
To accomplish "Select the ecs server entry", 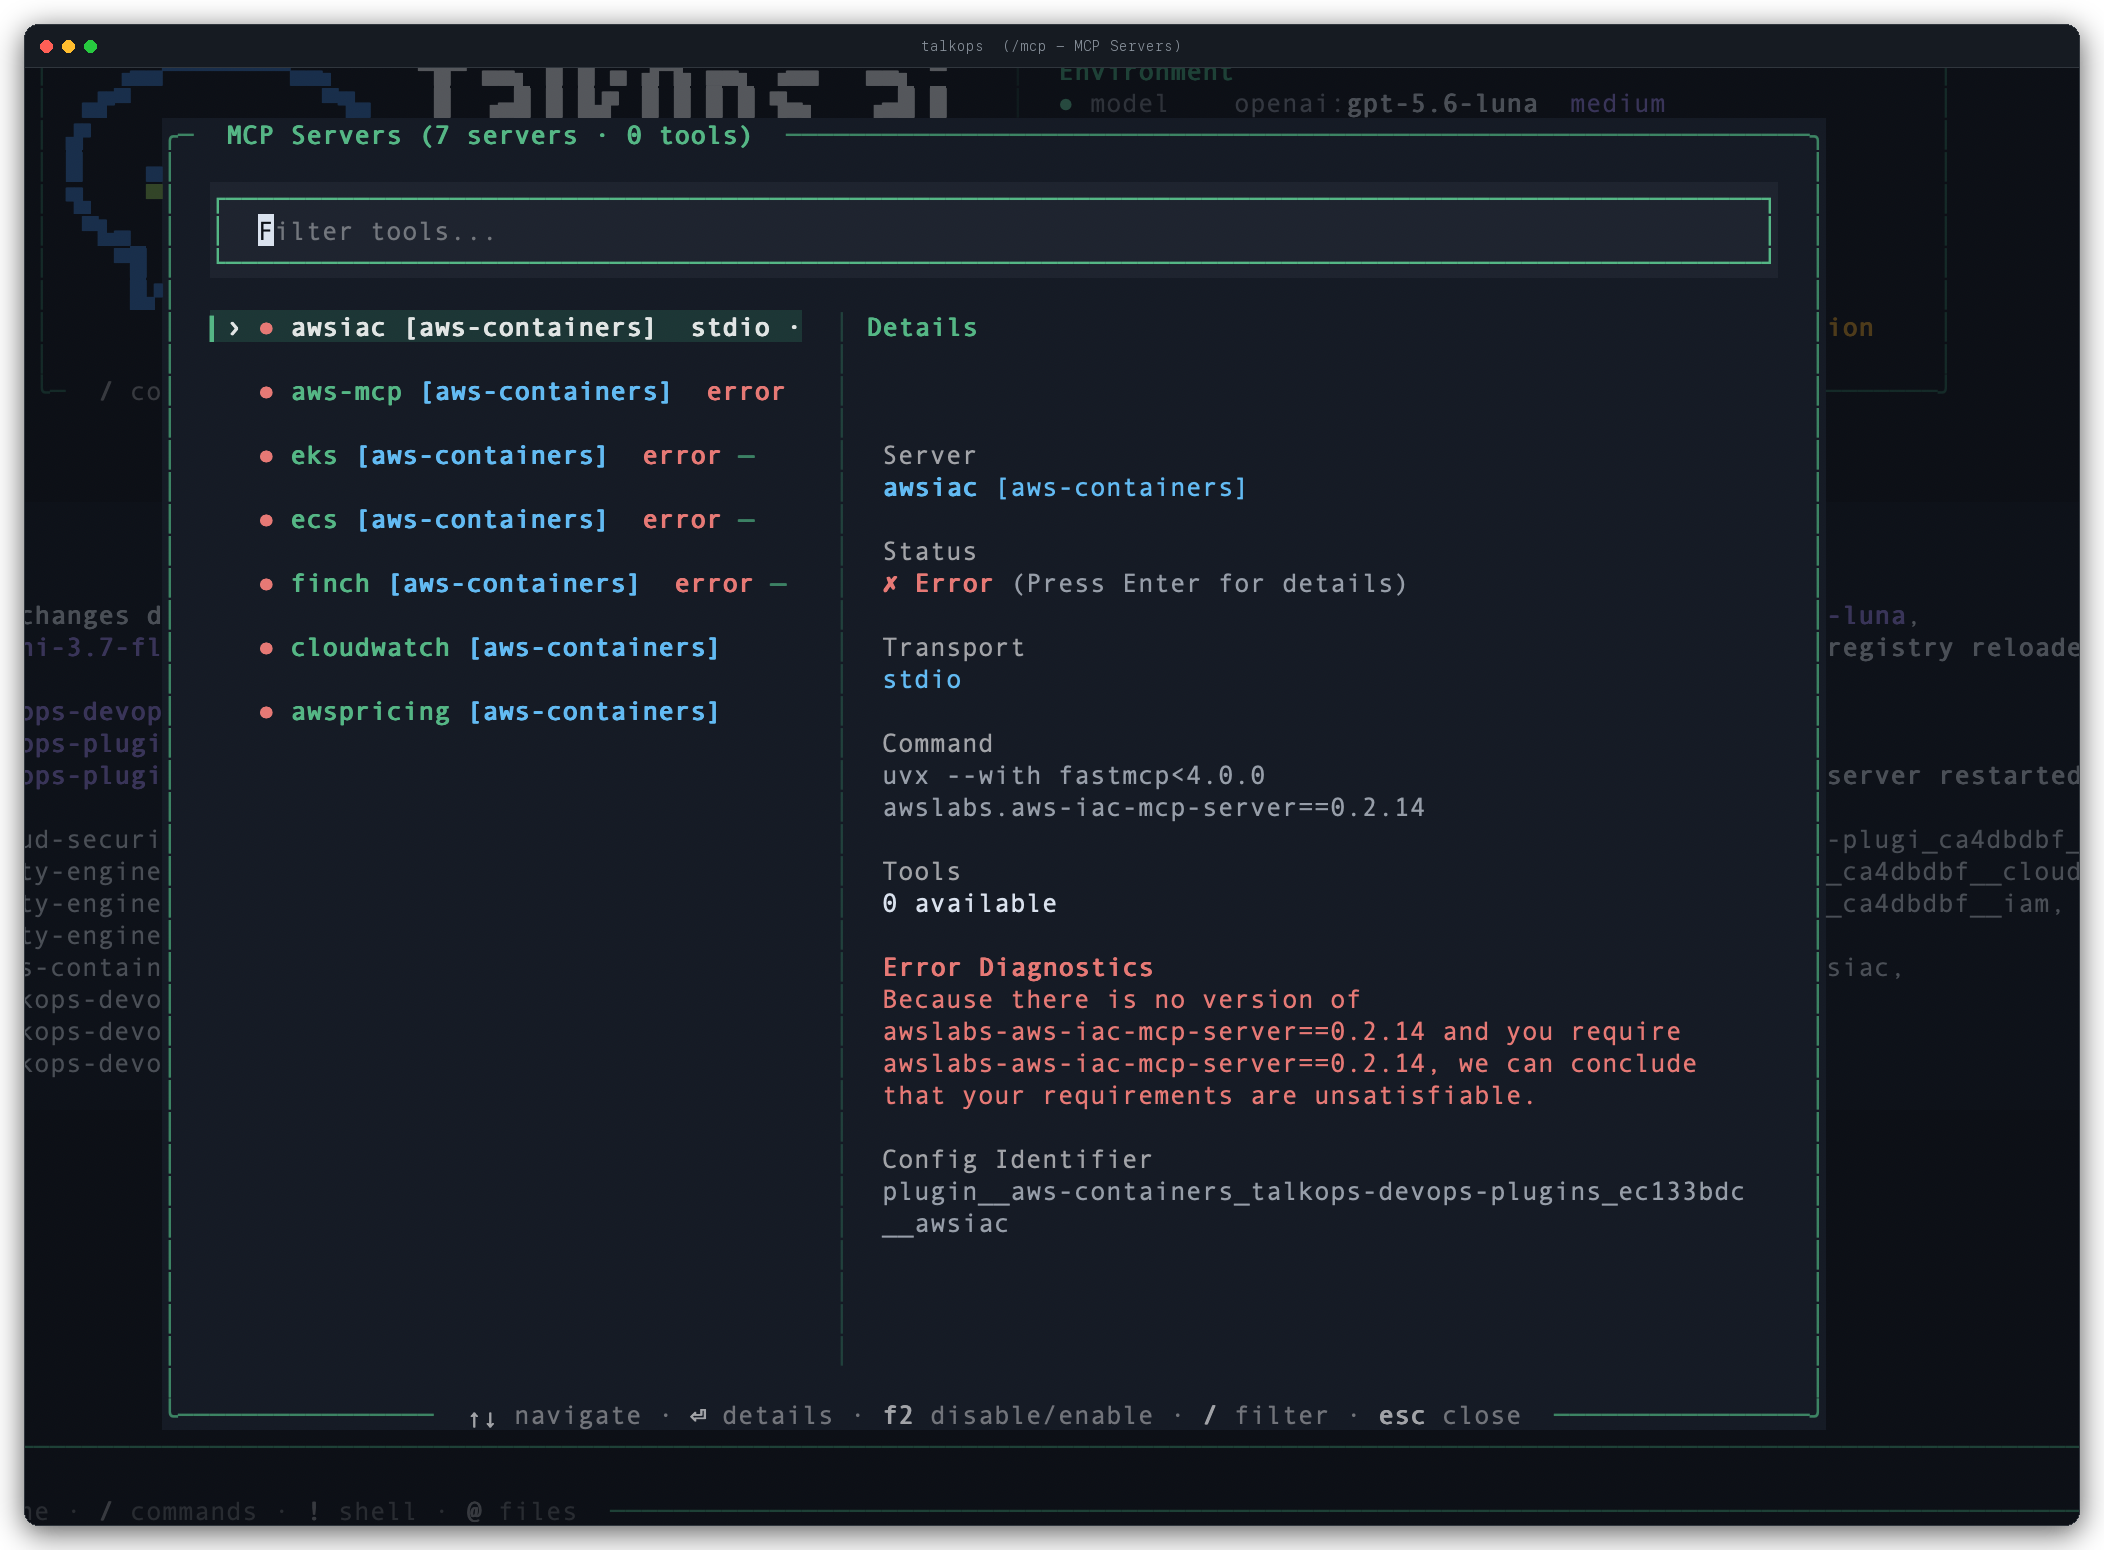I will [x=506, y=519].
